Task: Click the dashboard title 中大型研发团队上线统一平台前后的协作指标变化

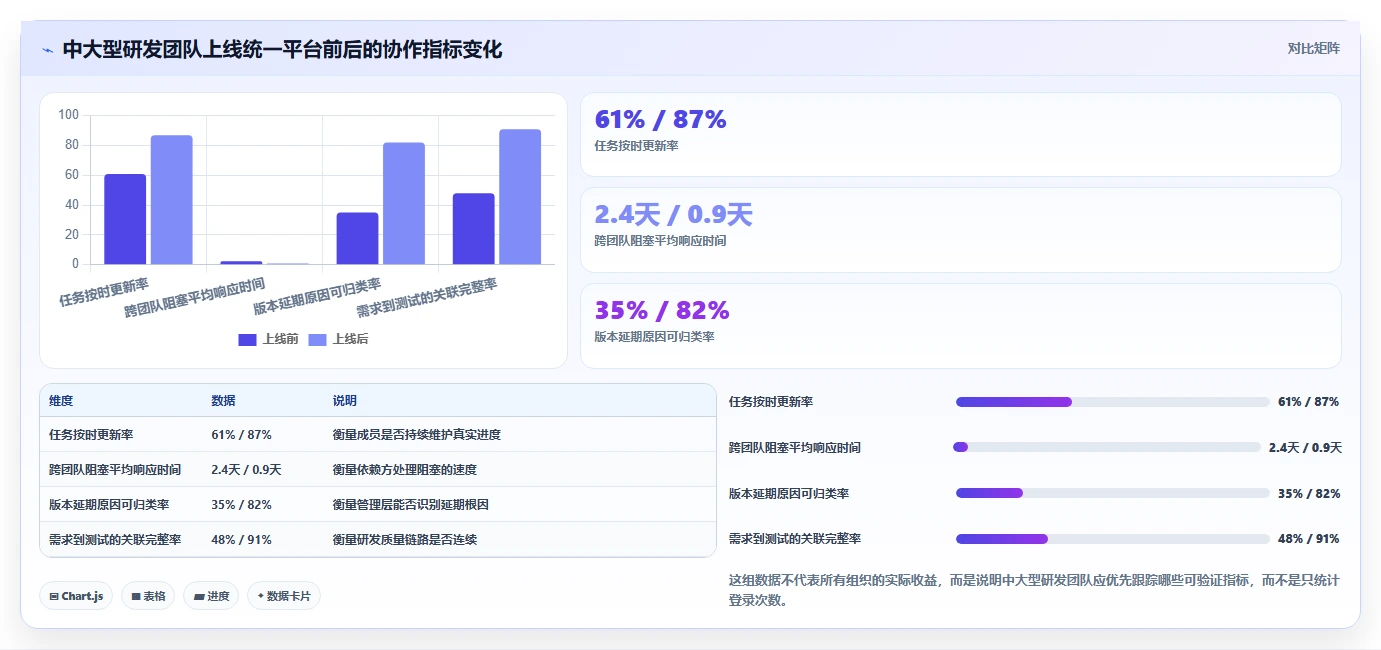Action: click(282, 49)
